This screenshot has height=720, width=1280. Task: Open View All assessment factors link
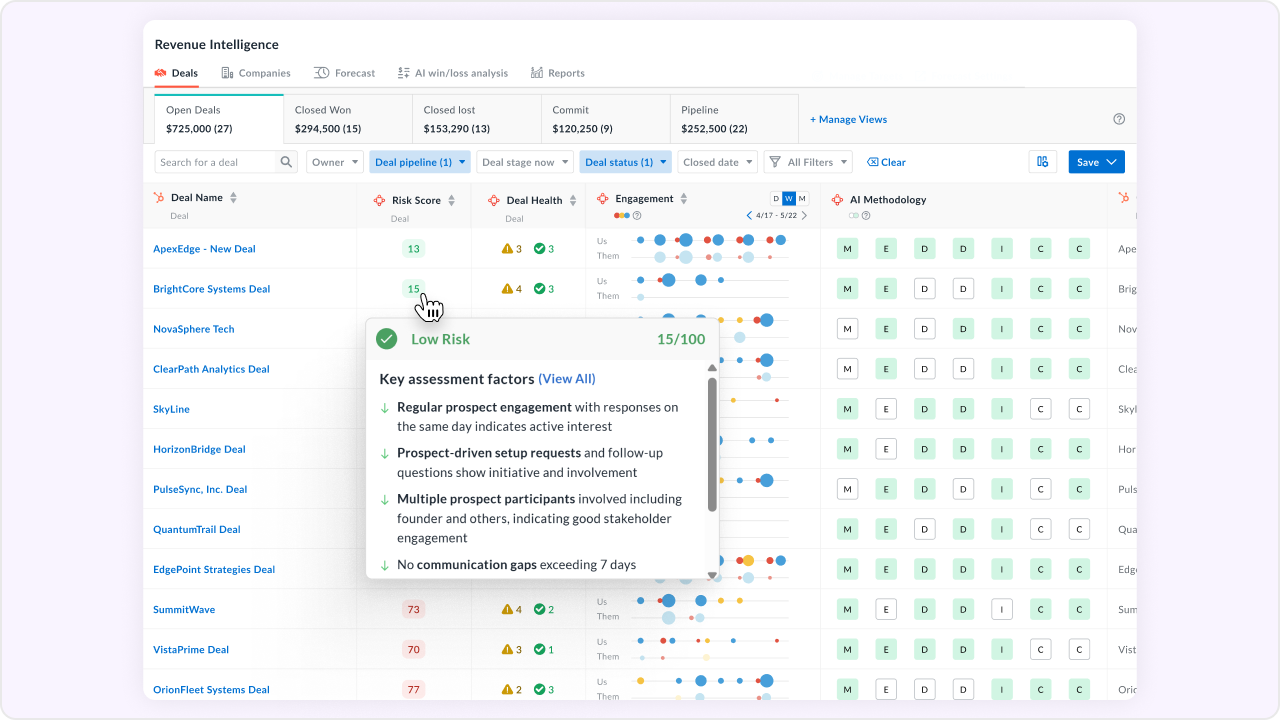click(x=567, y=379)
